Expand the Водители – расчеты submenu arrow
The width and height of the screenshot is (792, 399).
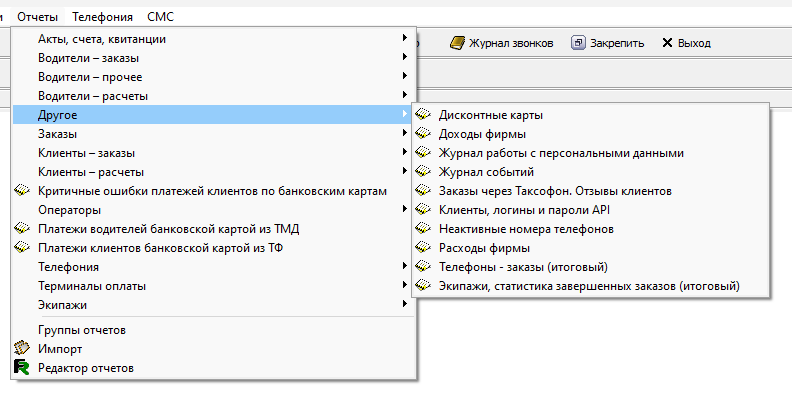(x=405, y=94)
